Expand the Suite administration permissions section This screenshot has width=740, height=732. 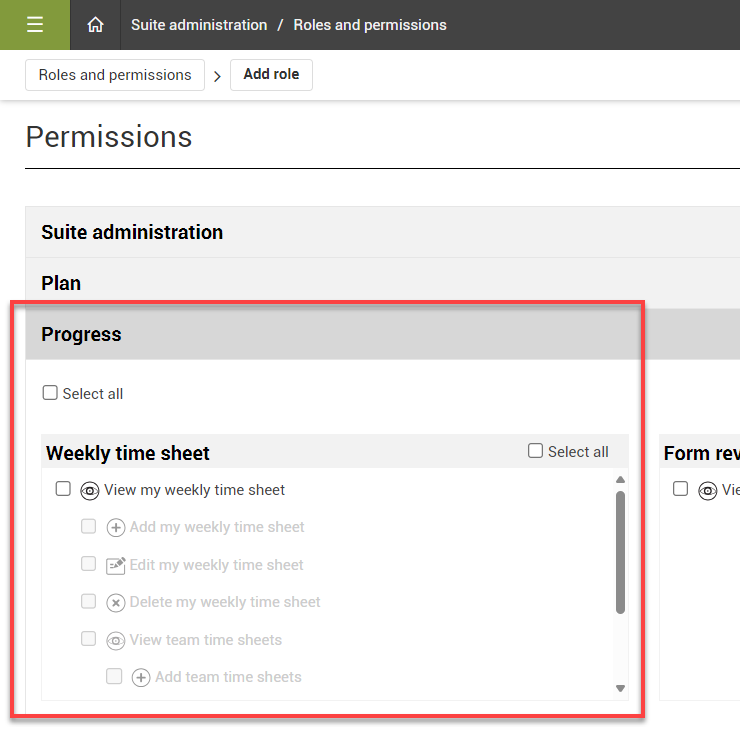132,232
